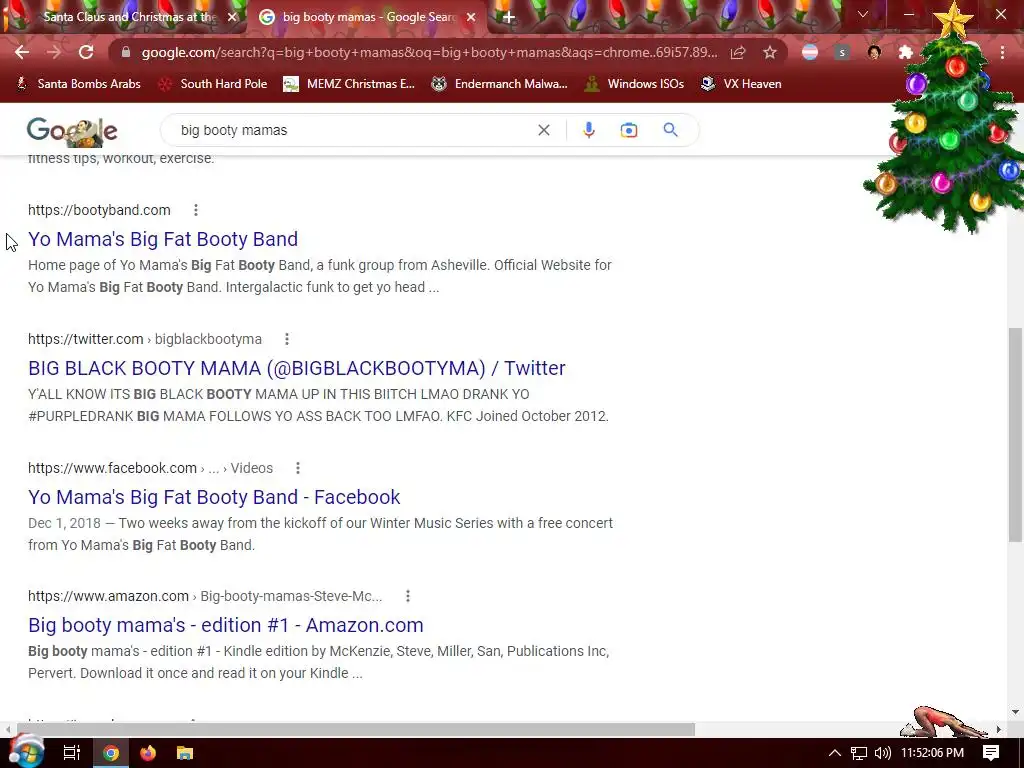Click the grey 's' extension icon

point(842,52)
